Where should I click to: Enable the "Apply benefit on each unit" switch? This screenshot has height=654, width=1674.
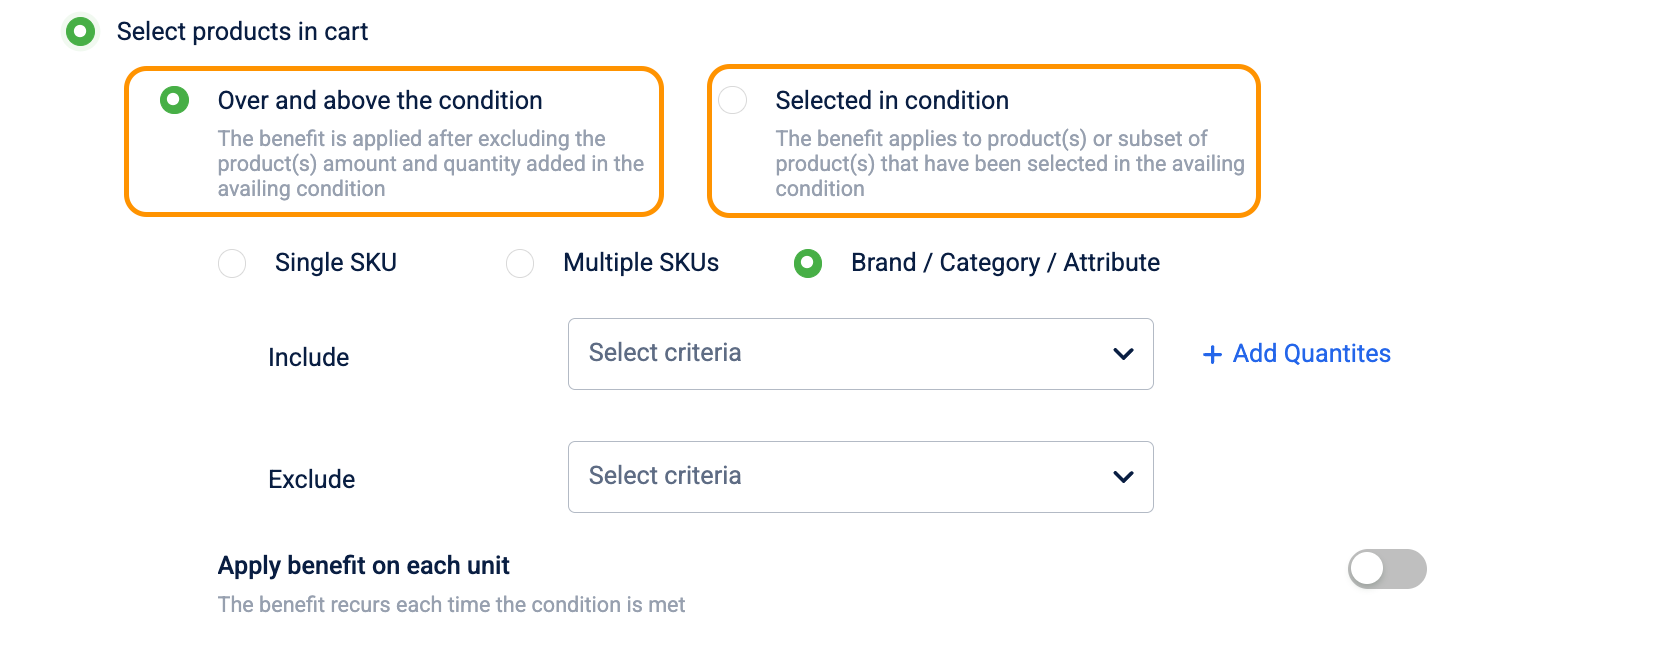coord(1386,569)
